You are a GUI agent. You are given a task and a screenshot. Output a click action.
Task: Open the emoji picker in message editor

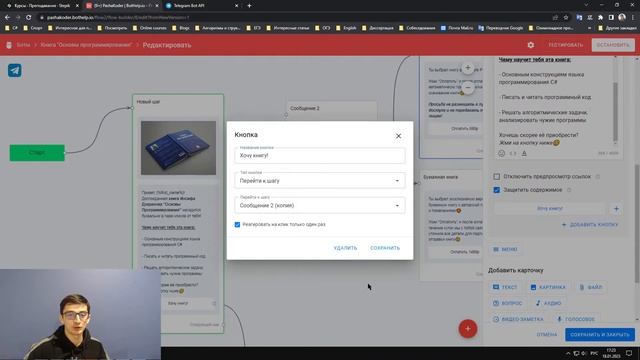502,153
